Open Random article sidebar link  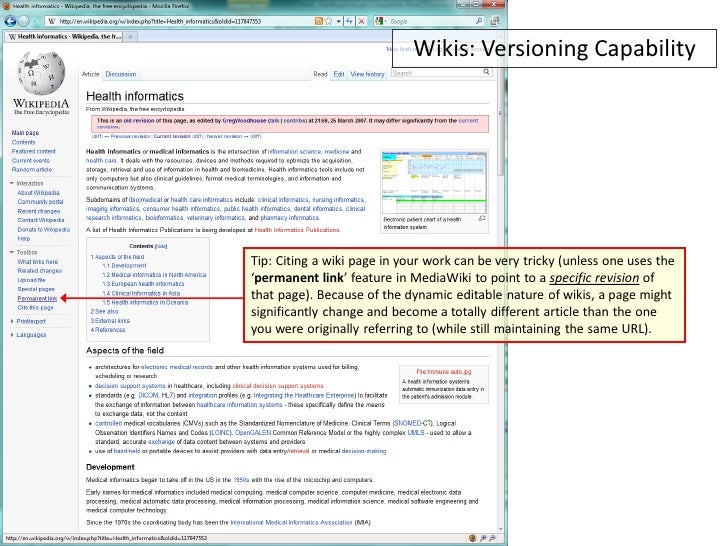32,169
